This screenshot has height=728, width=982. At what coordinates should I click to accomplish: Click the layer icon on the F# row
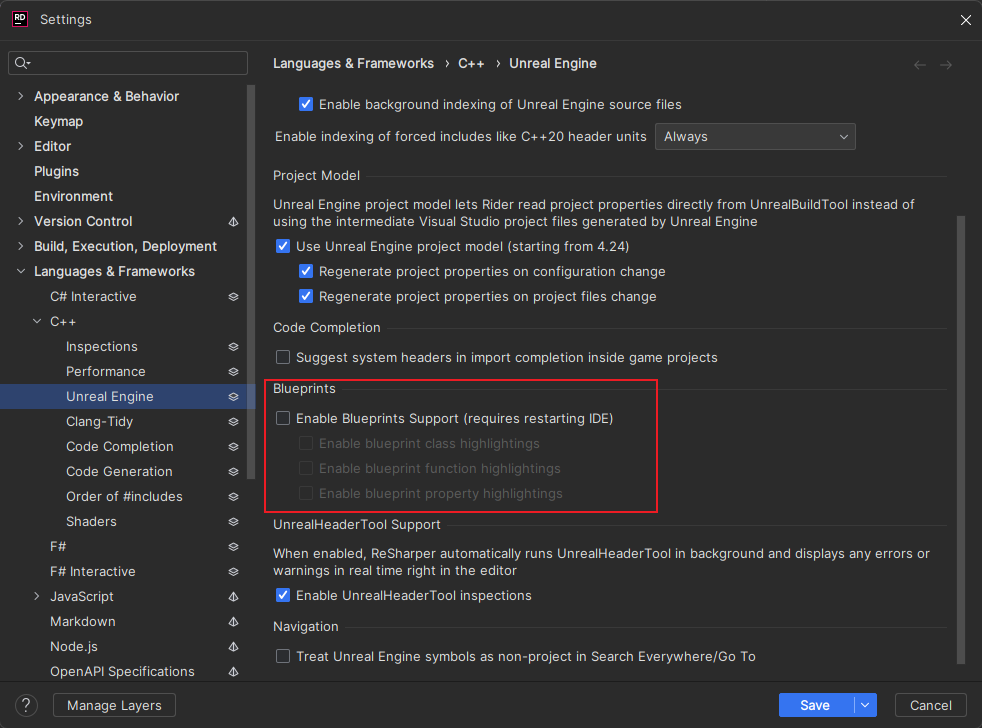234,547
